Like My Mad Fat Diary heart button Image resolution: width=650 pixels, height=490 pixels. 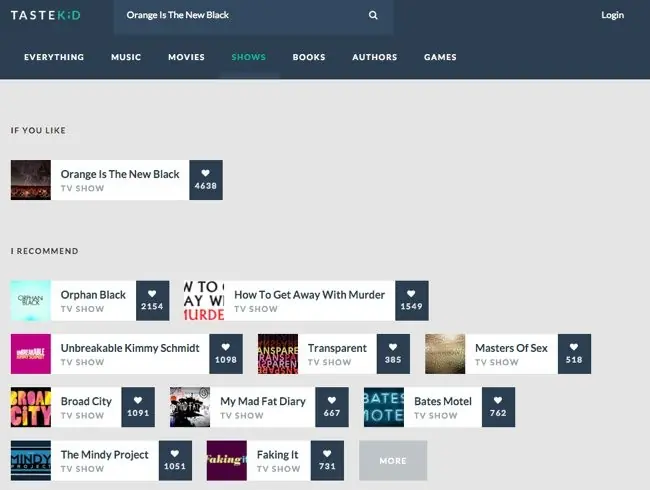click(x=332, y=407)
